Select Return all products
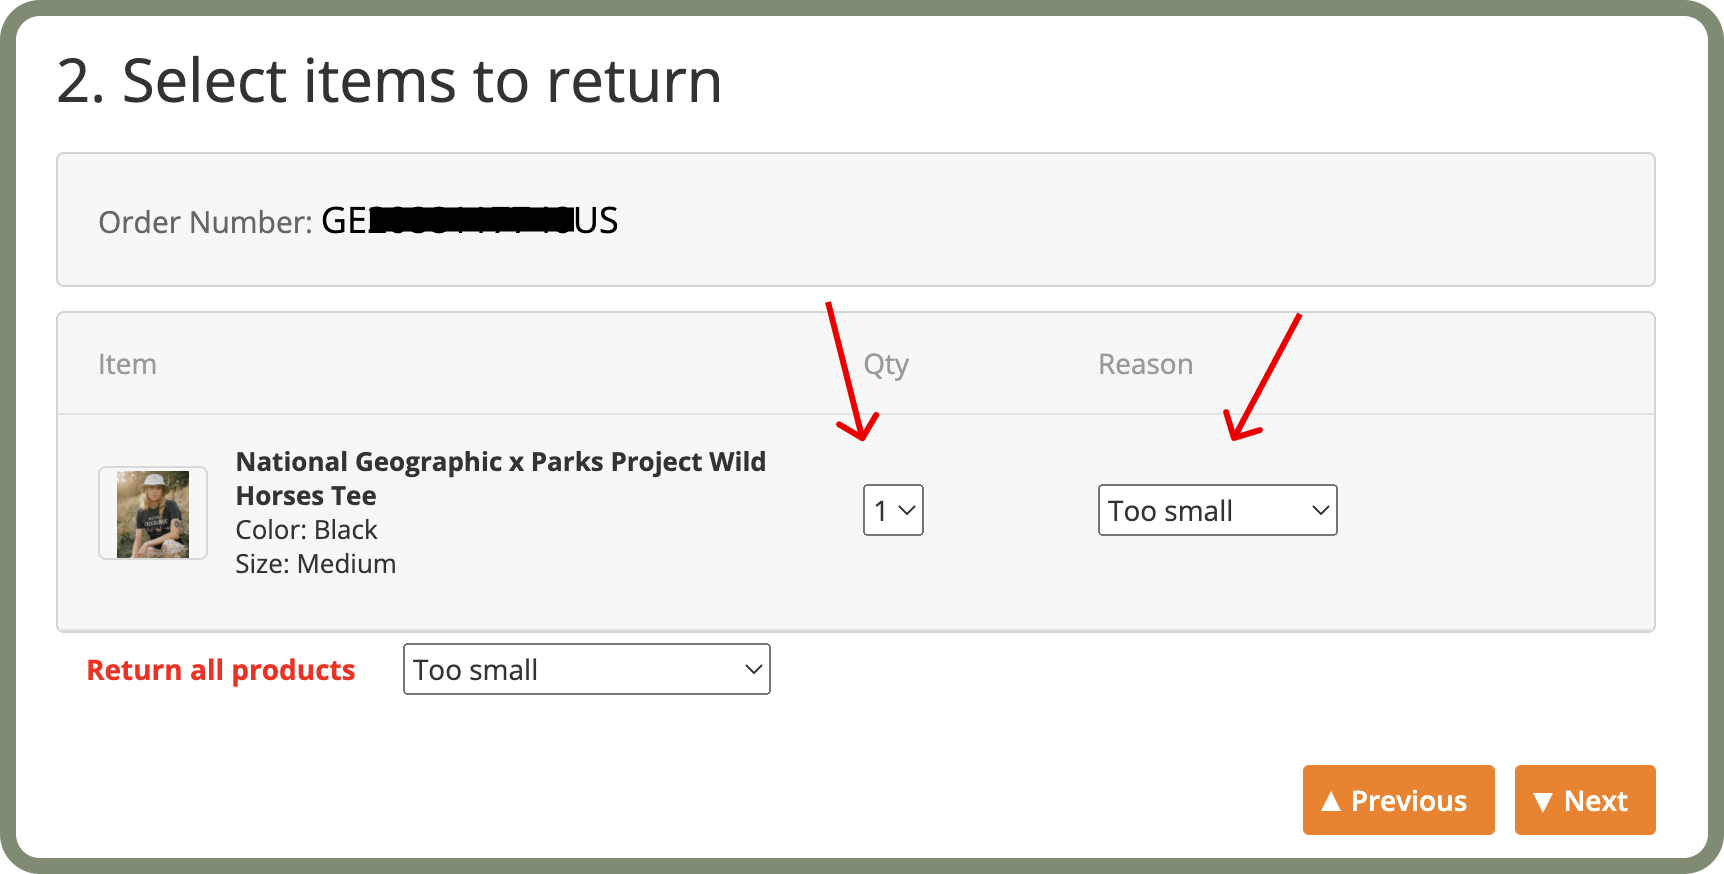The height and width of the screenshot is (874, 1724). click(x=221, y=669)
